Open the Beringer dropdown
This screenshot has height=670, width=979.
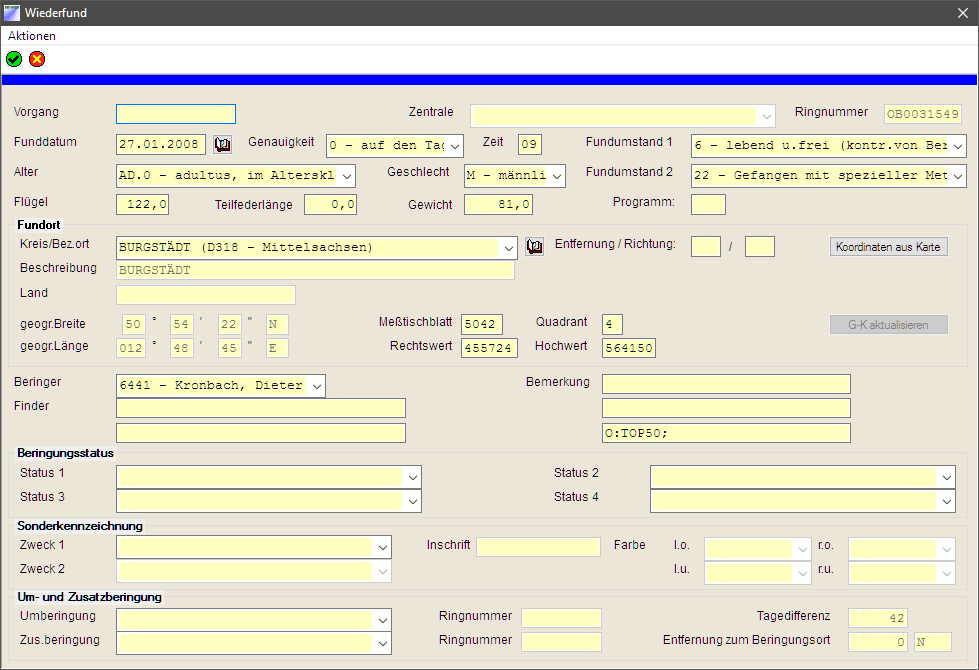pyautogui.click(x=317, y=386)
